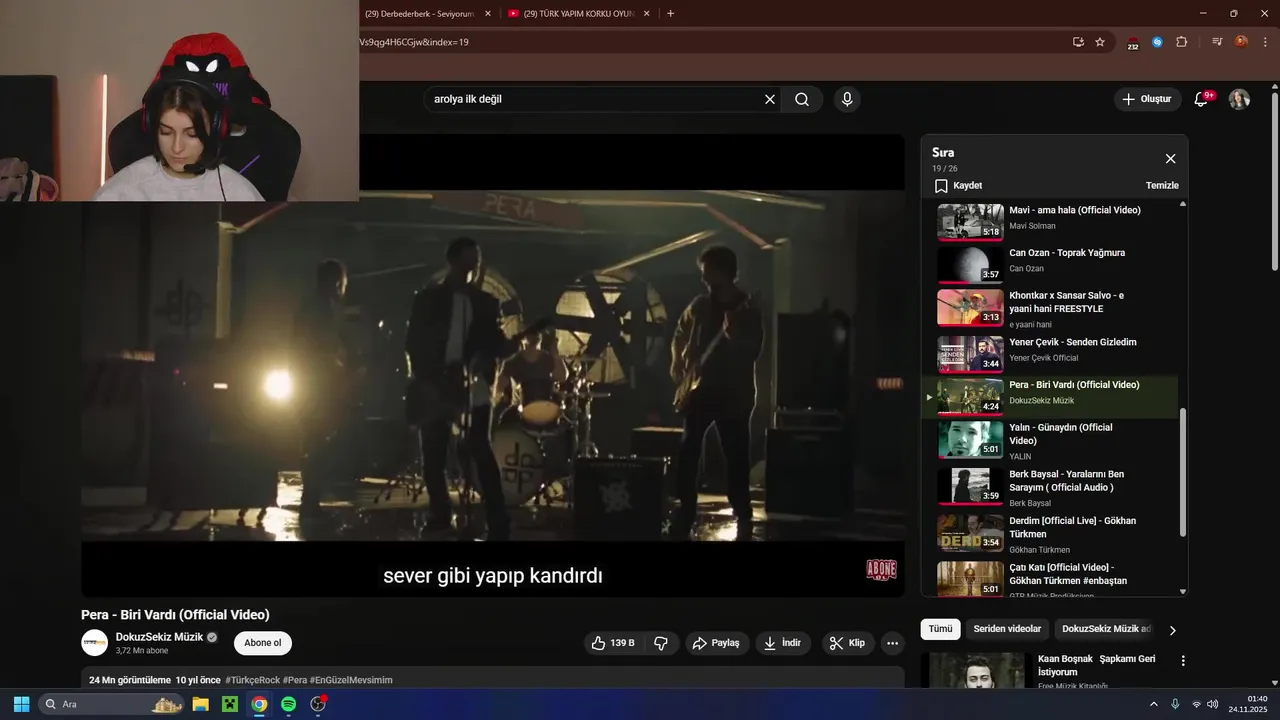Click the magnifier search button

tap(802, 99)
